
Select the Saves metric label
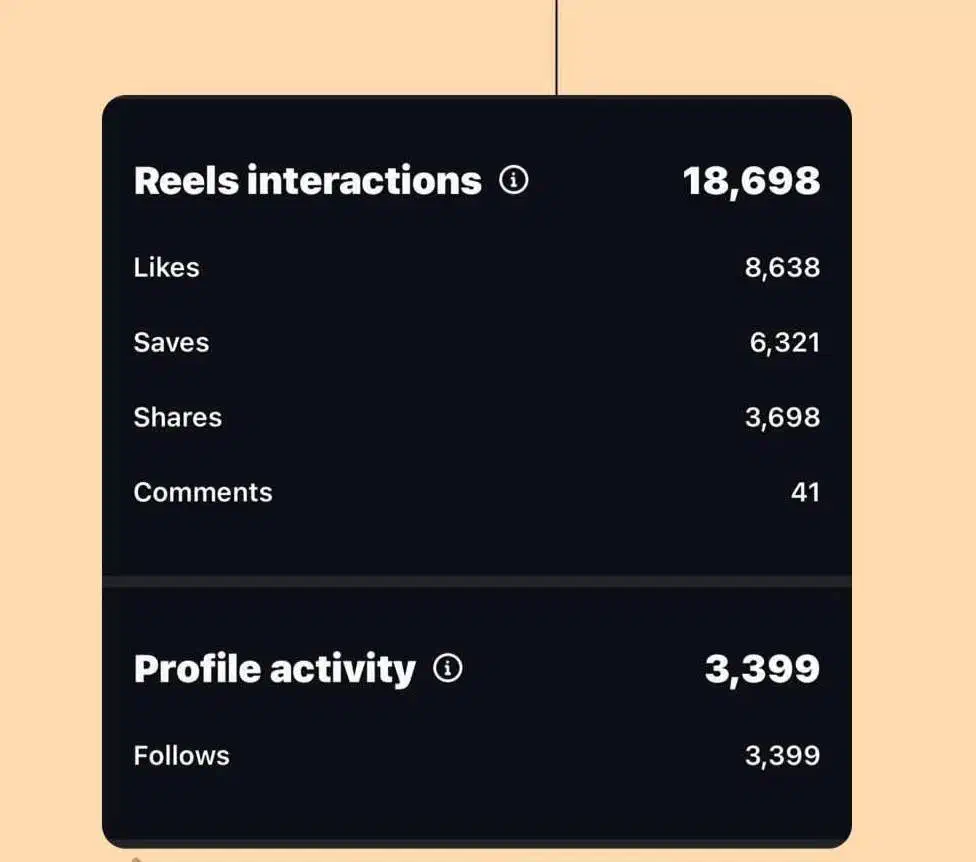point(171,342)
